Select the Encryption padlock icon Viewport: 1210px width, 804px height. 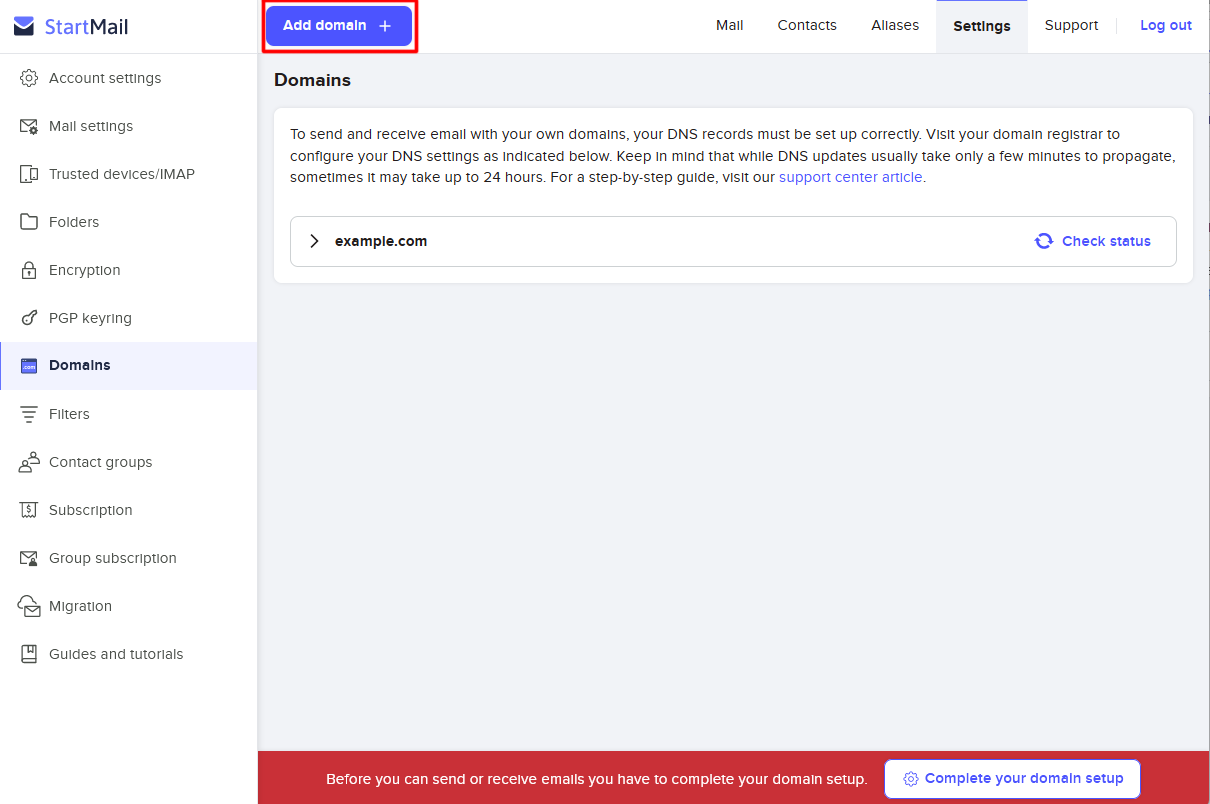click(30, 270)
